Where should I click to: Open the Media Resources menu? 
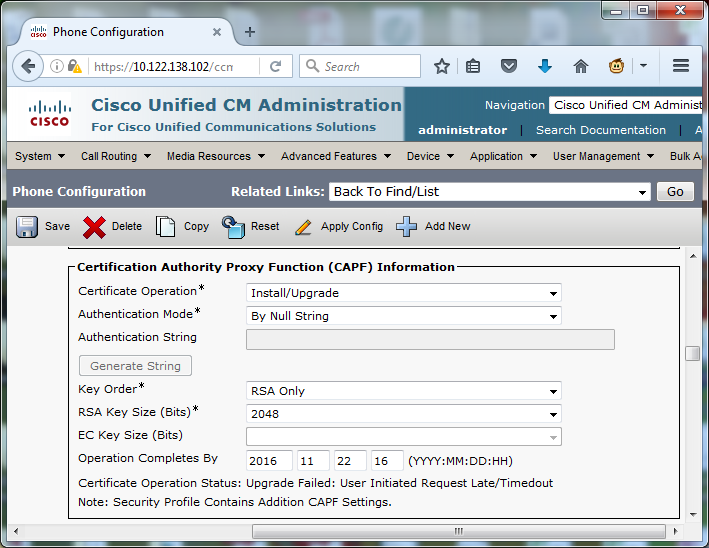pos(216,156)
